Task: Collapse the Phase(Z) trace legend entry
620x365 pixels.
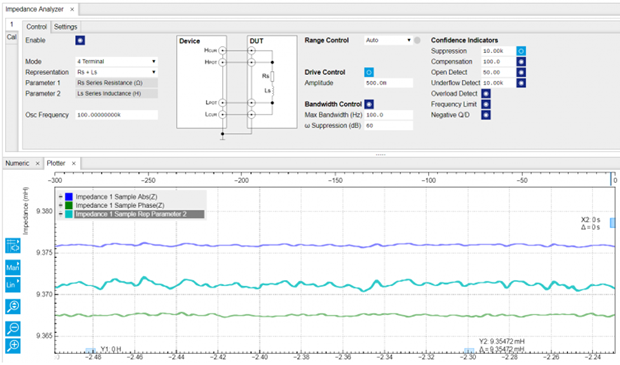Action: pyautogui.click(x=60, y=205)
